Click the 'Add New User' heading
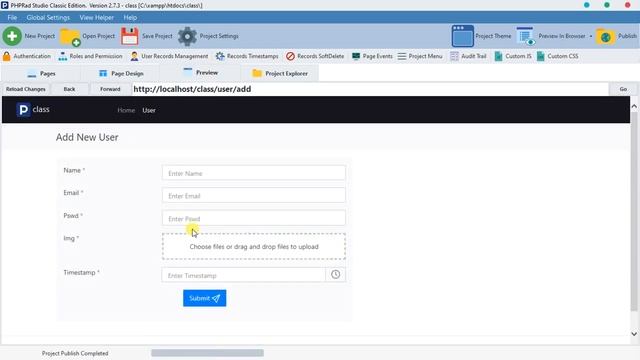640x360 pixels. 87,137
